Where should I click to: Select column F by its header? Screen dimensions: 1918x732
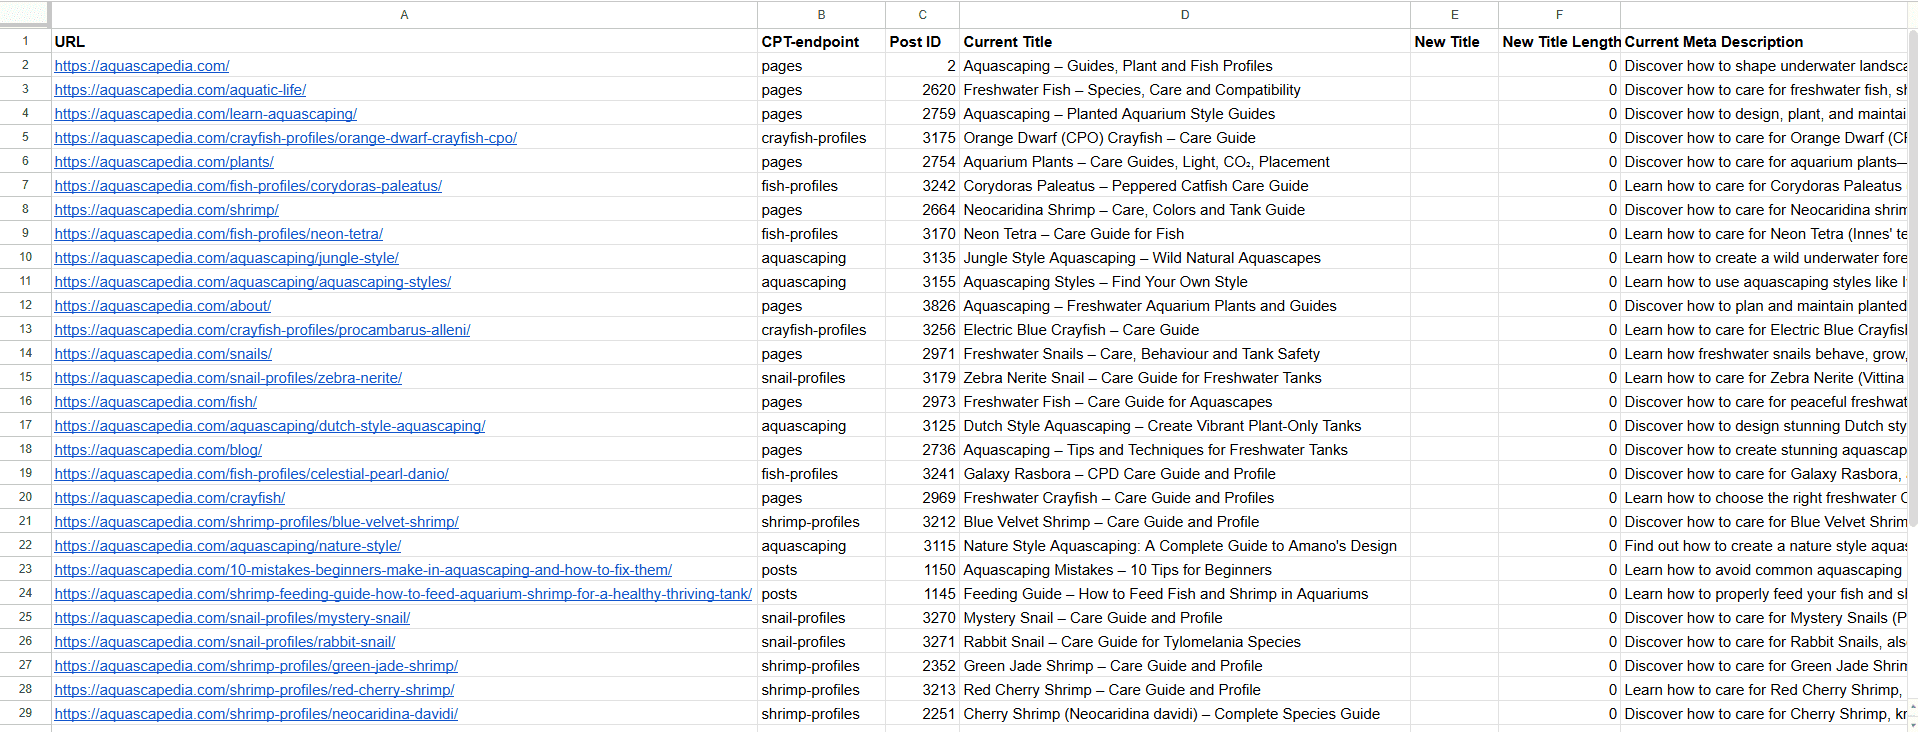point(1558,14)
